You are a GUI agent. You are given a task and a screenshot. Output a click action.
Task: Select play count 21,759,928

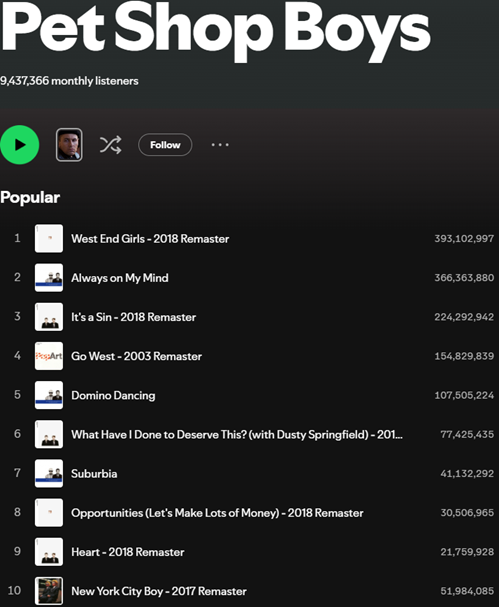point(467,552)
